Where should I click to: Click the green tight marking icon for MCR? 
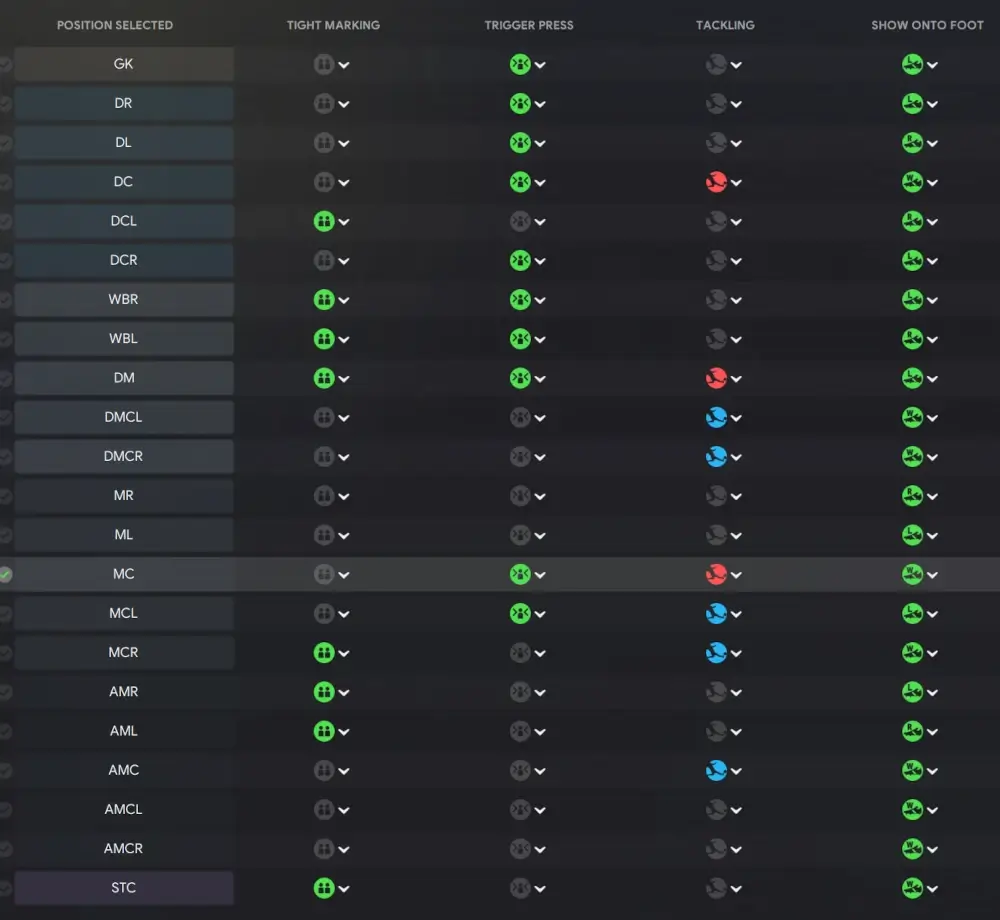click(x=324, y=652)
